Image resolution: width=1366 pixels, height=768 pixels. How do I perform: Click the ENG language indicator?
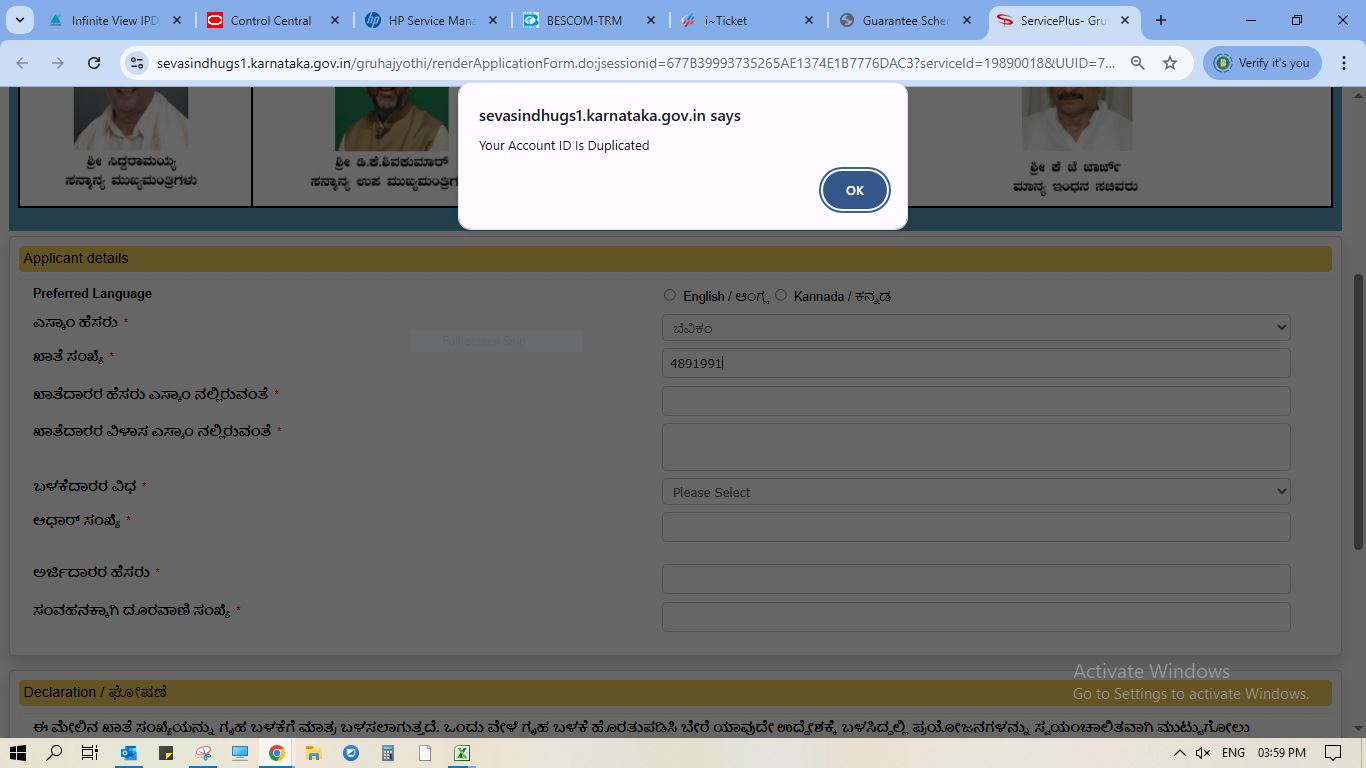(1233, 753)
